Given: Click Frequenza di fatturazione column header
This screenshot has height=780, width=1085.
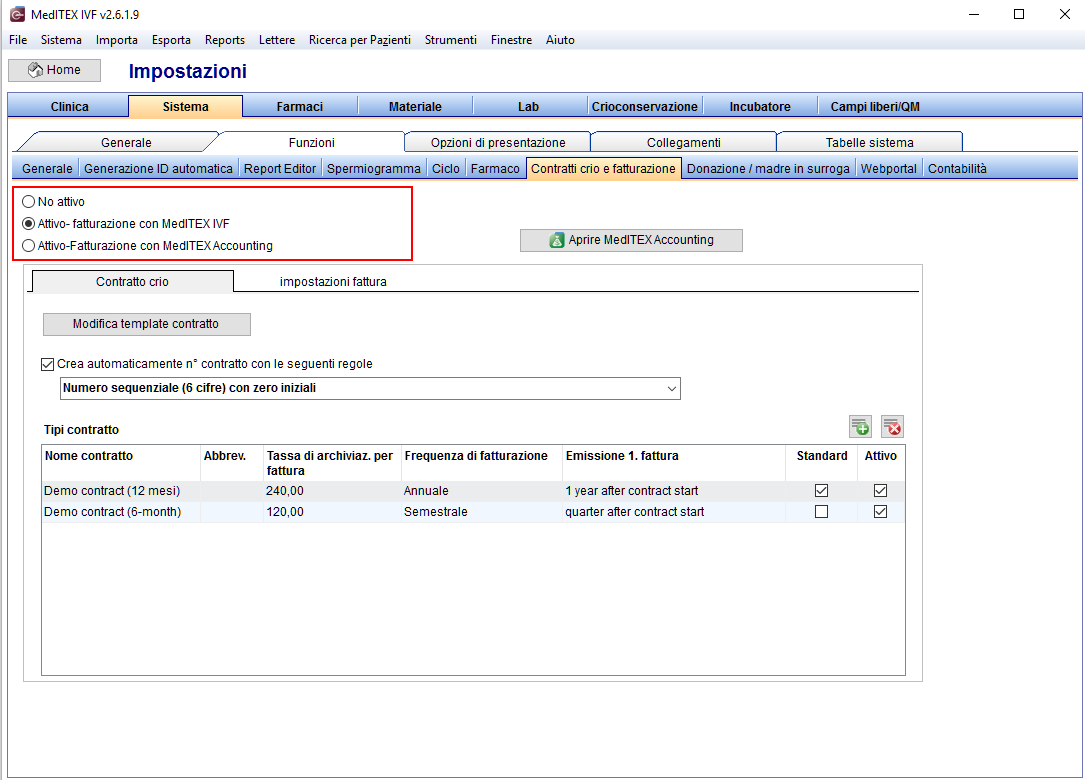Looking at the screenshot, I should [x=482, y=463].
